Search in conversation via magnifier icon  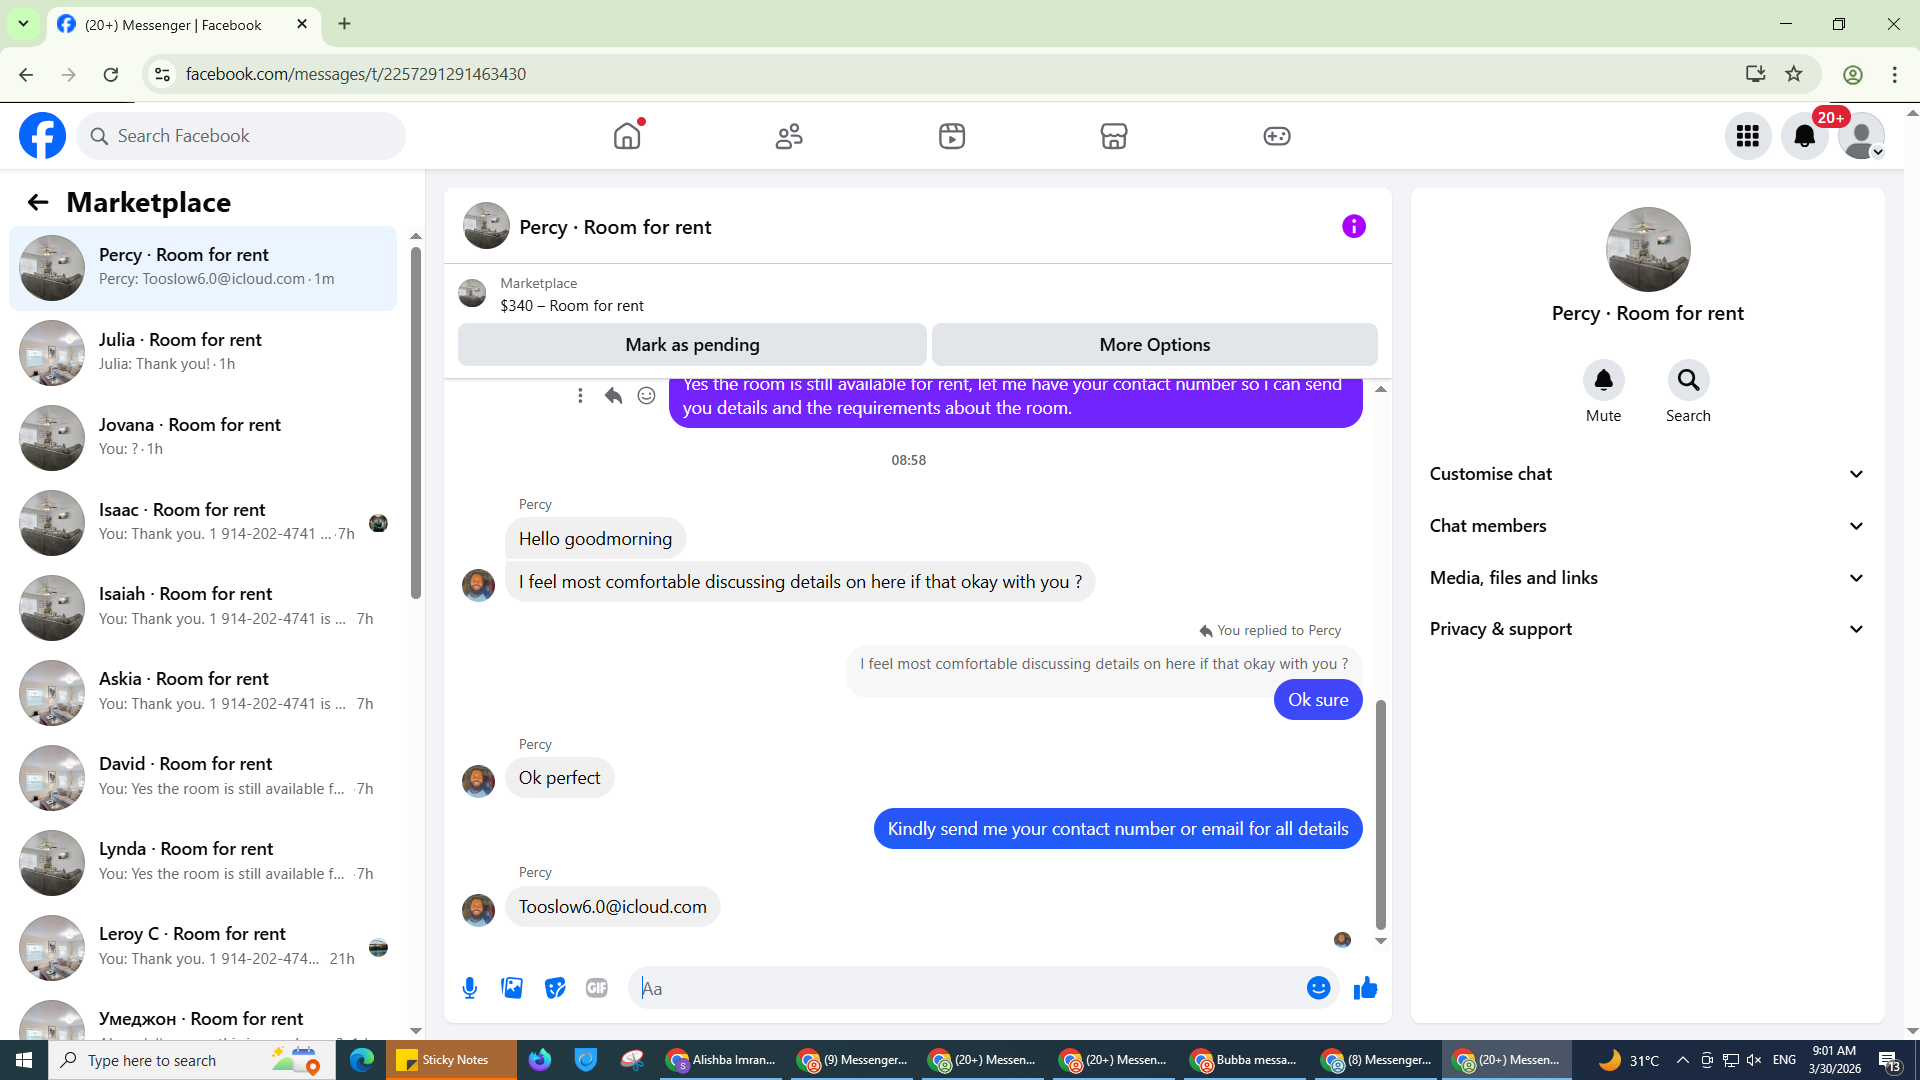pos(1688,381)
